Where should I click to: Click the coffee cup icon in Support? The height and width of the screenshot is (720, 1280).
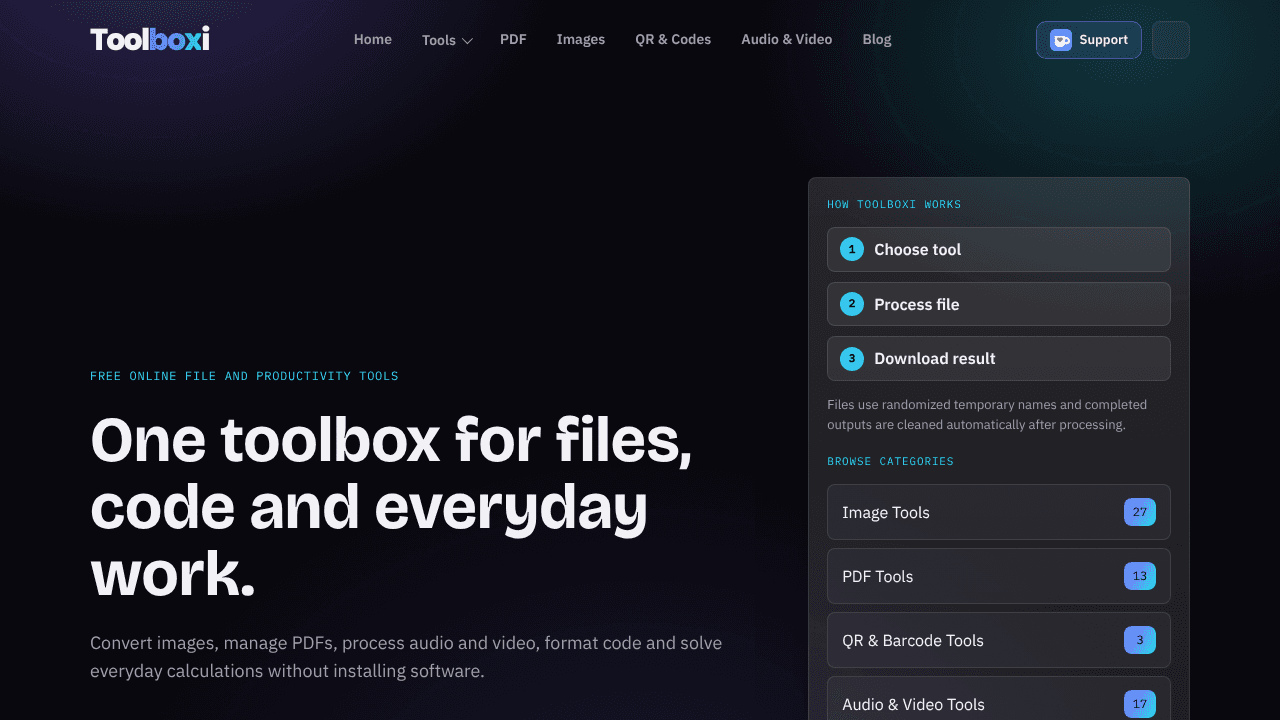click(x=1061, y=40)
